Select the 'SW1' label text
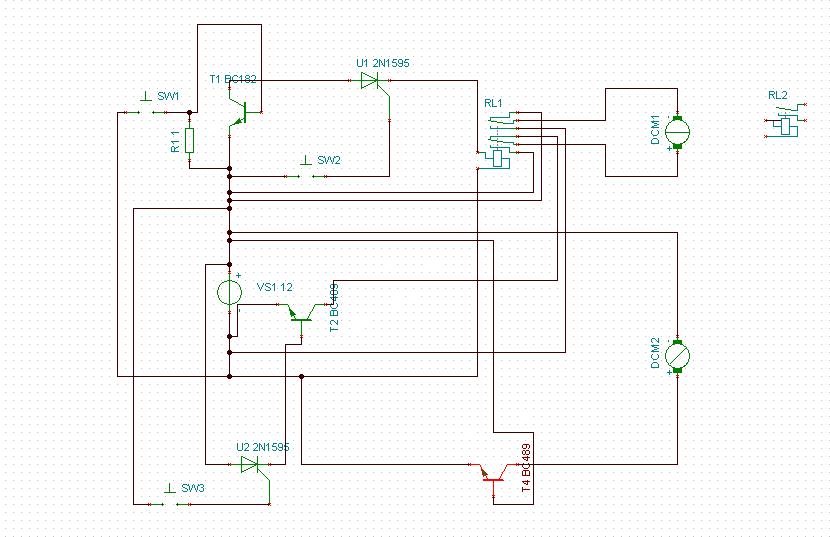This screenshot has width=830, height=537. pyautogui.click(x=168, y=96)
